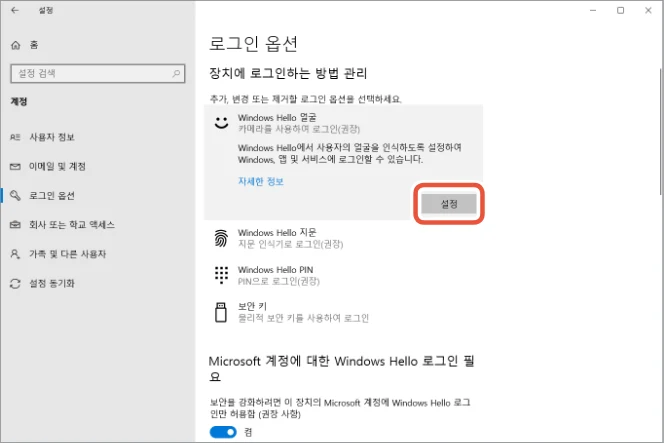Open the home (홈) icon
The width and height of the screenshot is (664, 443).
[x=16, y=45]
